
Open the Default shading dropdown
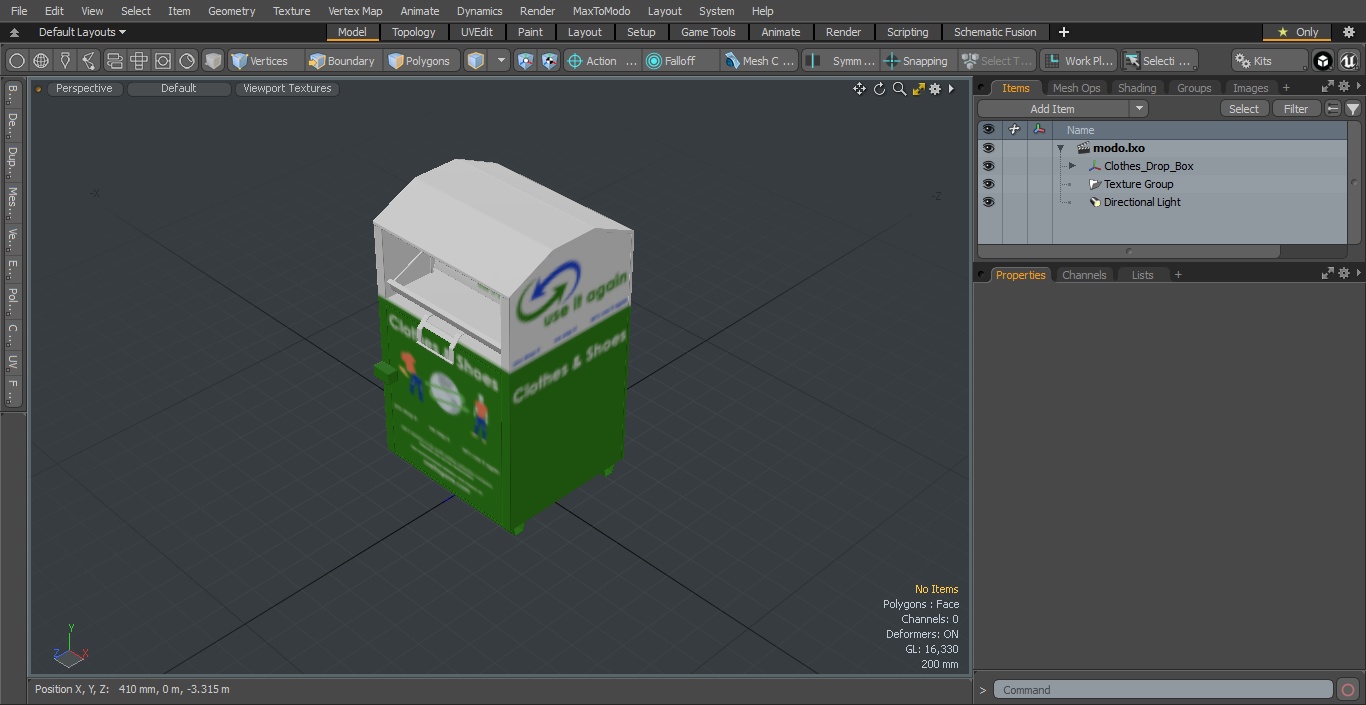click(x=178, y=89)
